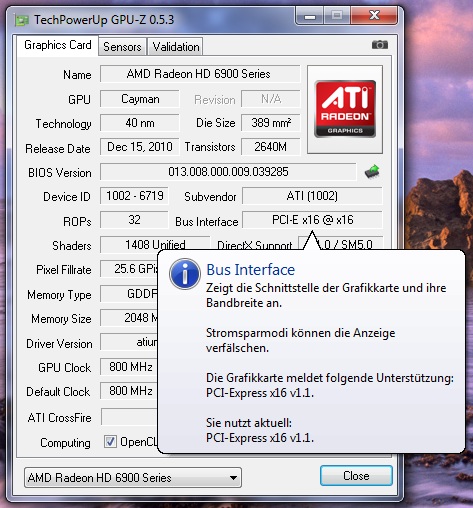Click the Technology field showing 40 nm

click(140, 123)
